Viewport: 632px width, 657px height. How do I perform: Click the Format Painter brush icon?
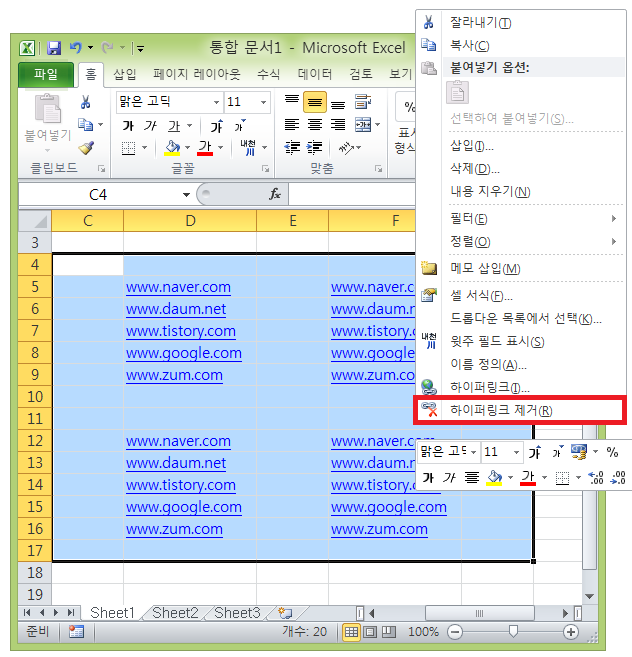pyautogui.click(x=86, y=147)
